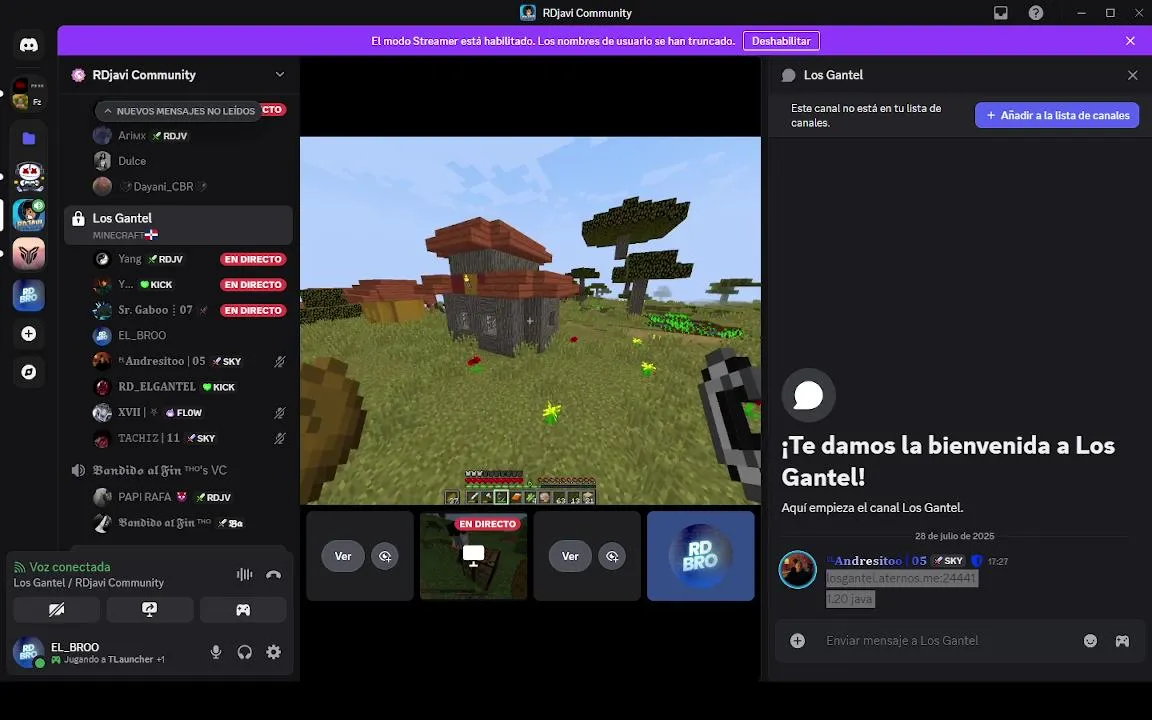Viewport: 1152px width, 720px height.
Task: Click Voz conectada connection status
Action: (70, 567)
